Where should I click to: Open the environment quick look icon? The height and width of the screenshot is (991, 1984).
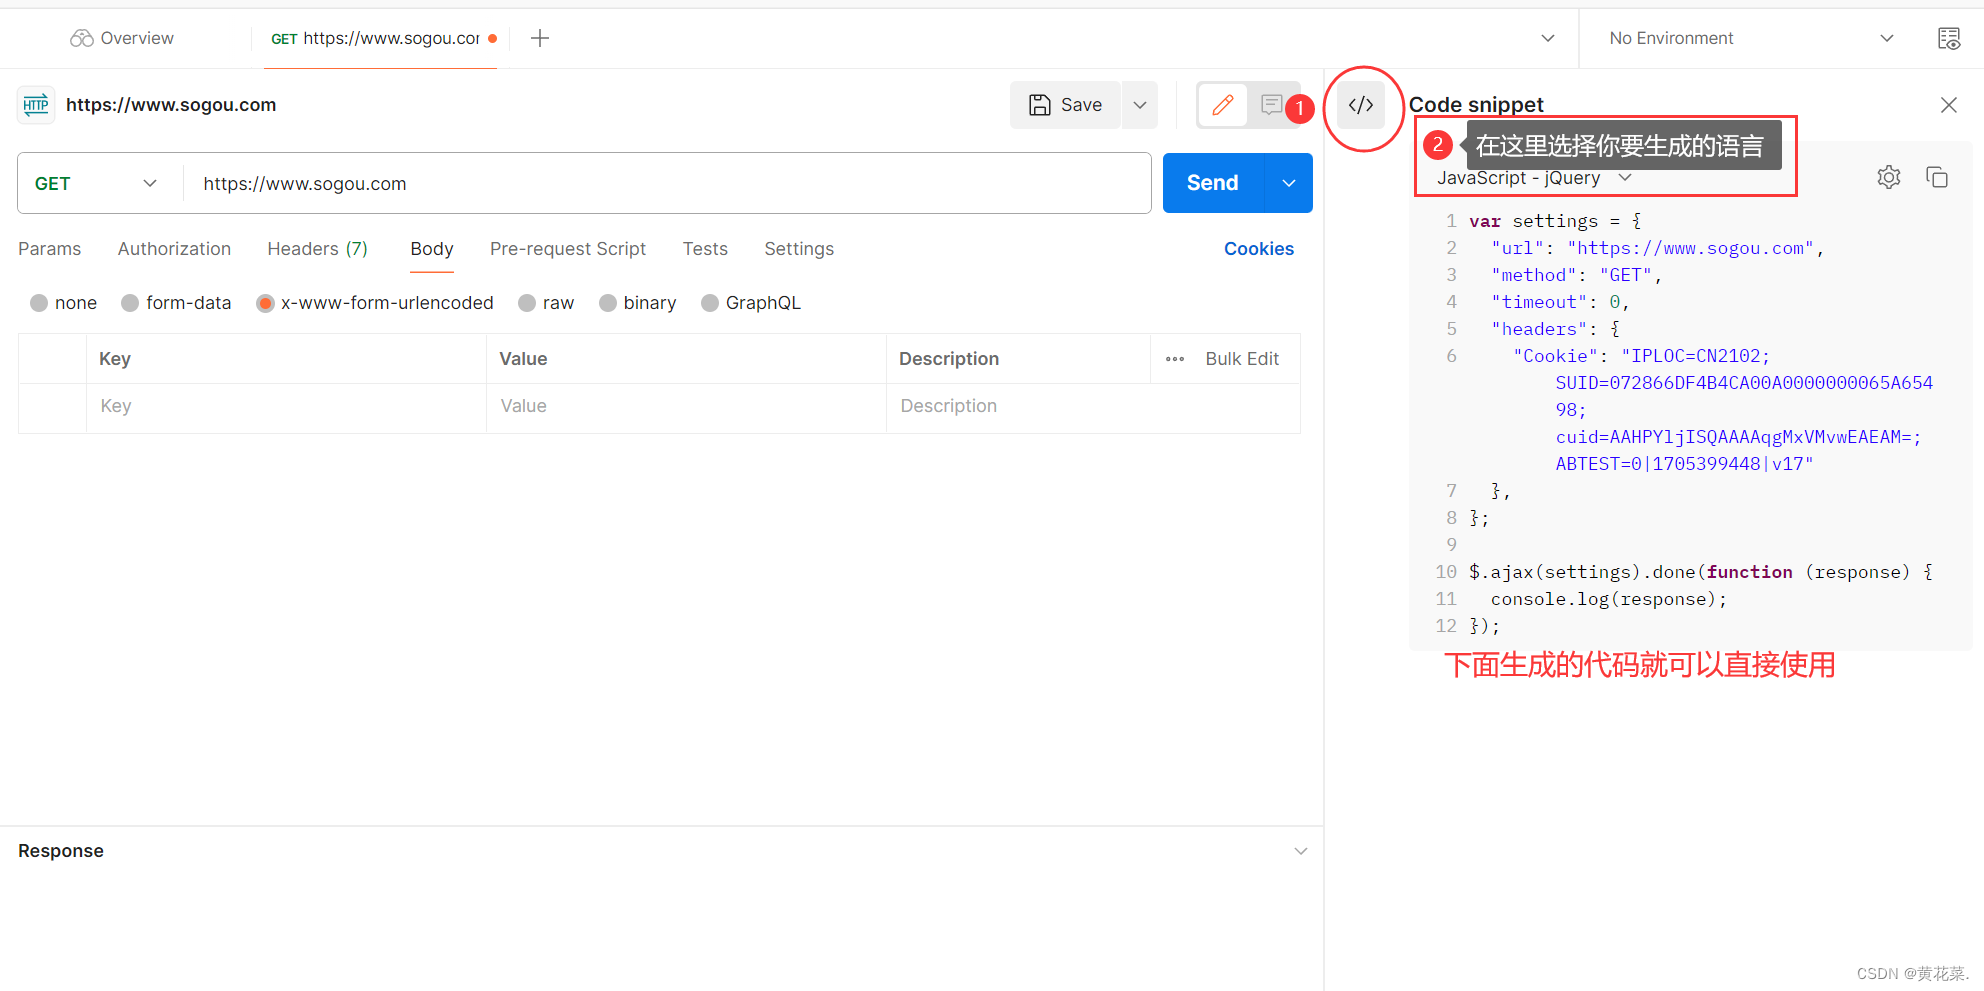(1949, 38)
